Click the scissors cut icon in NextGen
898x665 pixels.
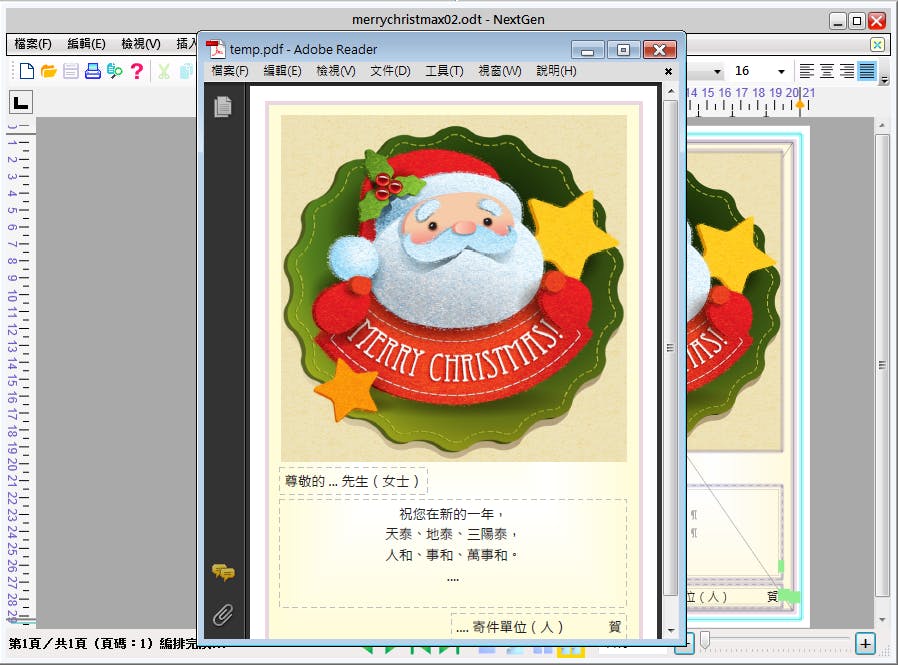[x=164, y=71]
